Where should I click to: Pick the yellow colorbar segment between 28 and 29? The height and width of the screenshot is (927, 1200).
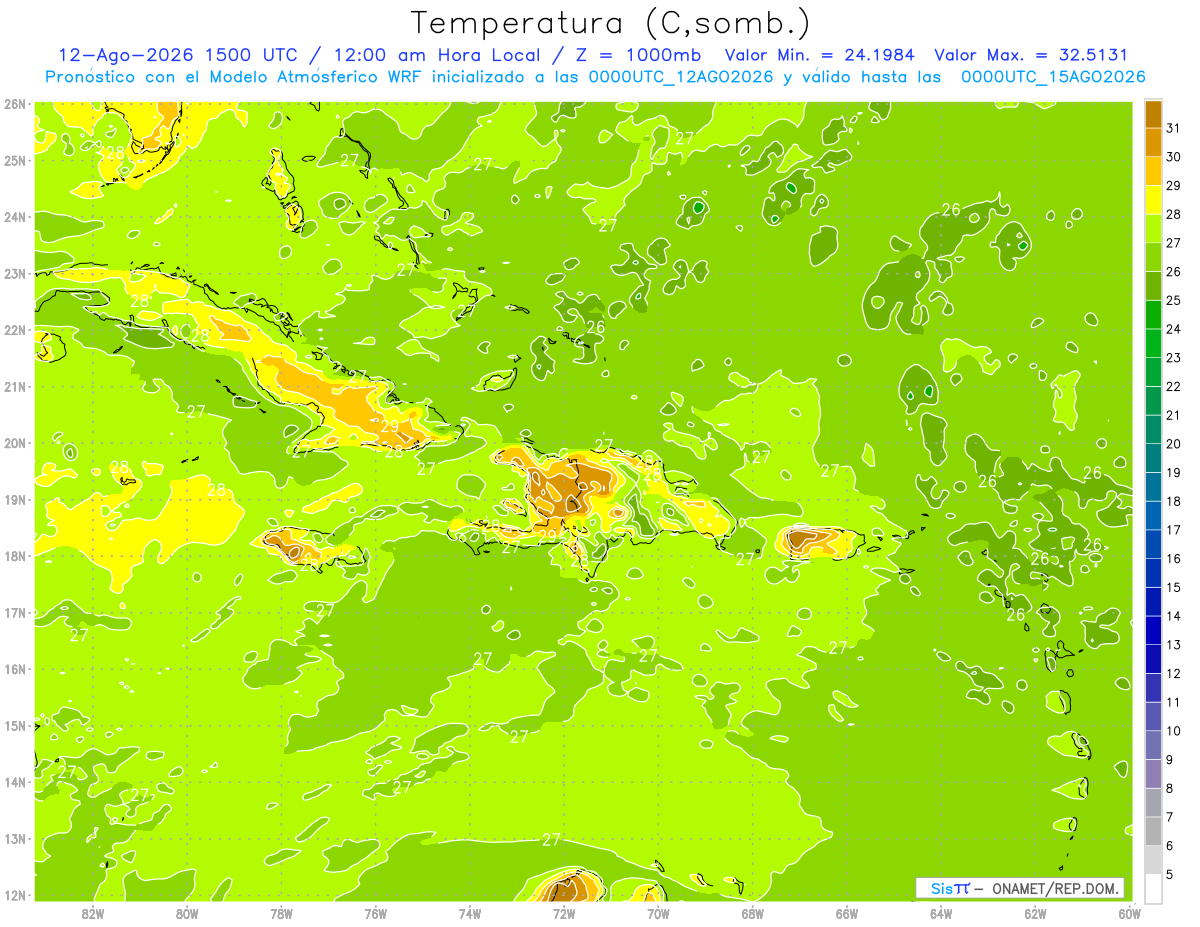tap(1152, 200)
